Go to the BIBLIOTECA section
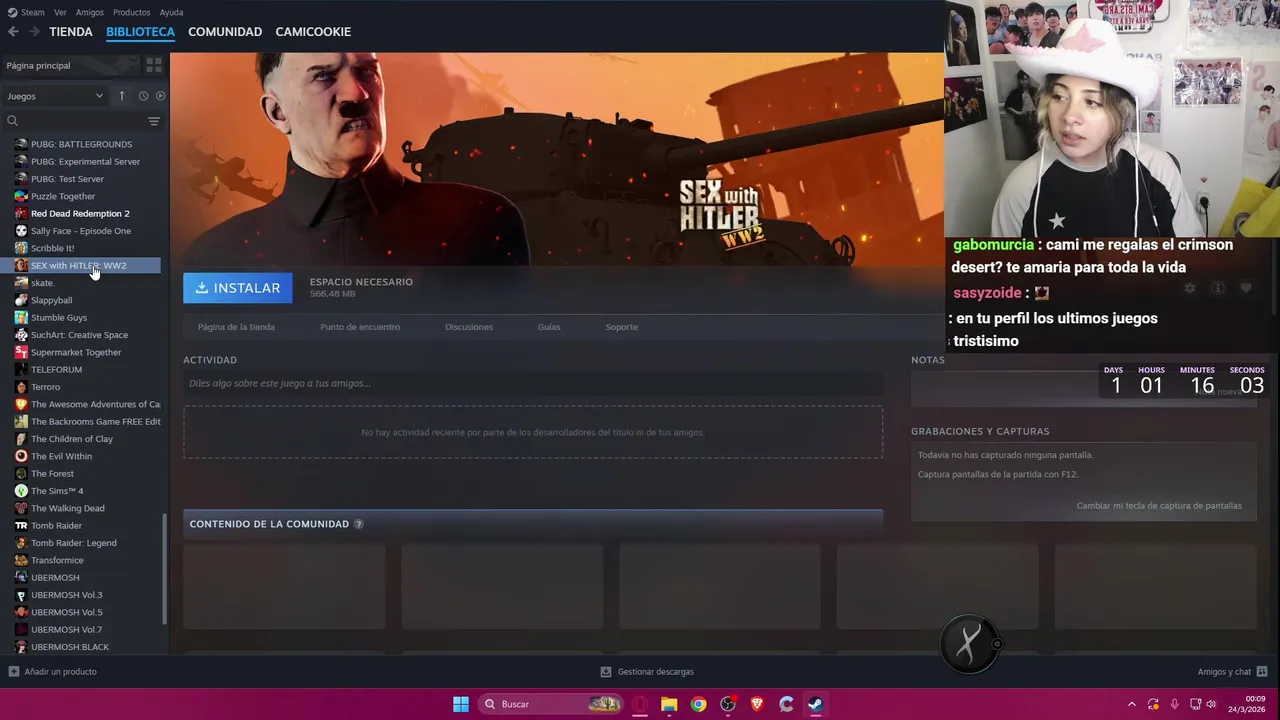The width and height of the screenshot is (1280, 720). 140,32
